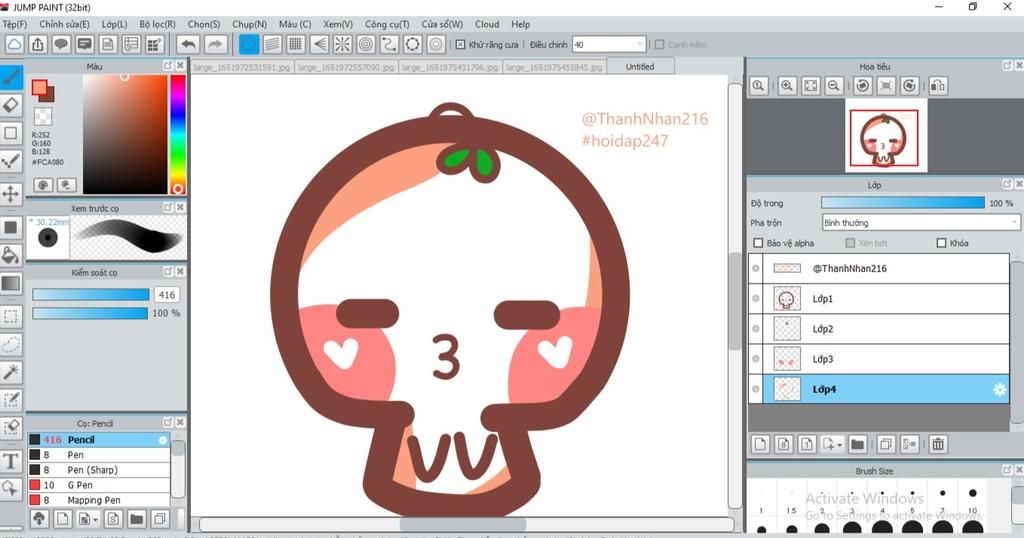Select the Pen (Sharp) brush
The height and width of the screenshot is (538, 1024).
coord(99,470)
